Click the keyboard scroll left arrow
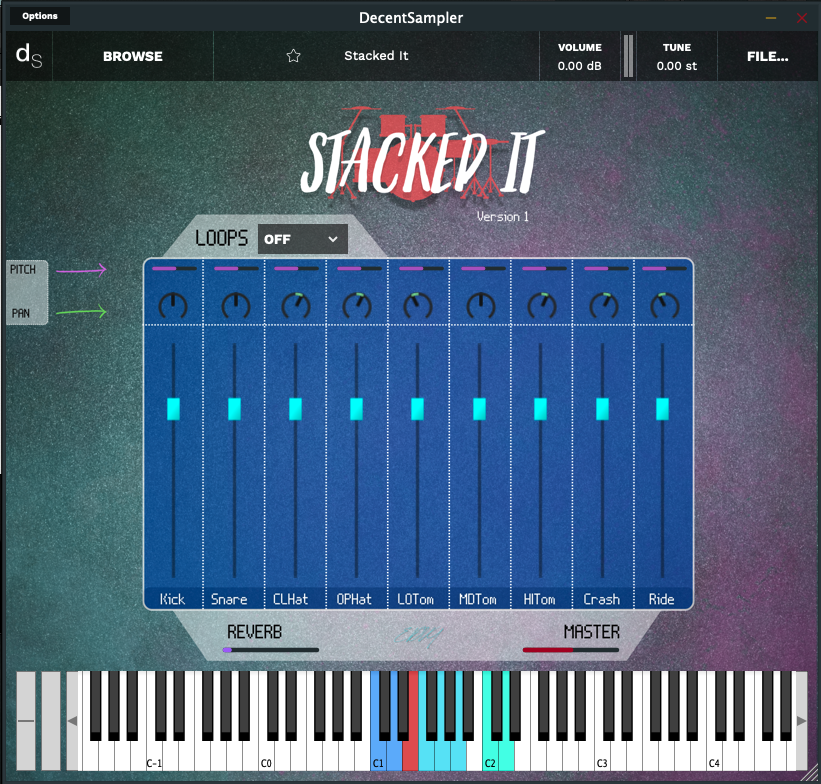The height and width of the screenshot is (784, 821). 72,721
